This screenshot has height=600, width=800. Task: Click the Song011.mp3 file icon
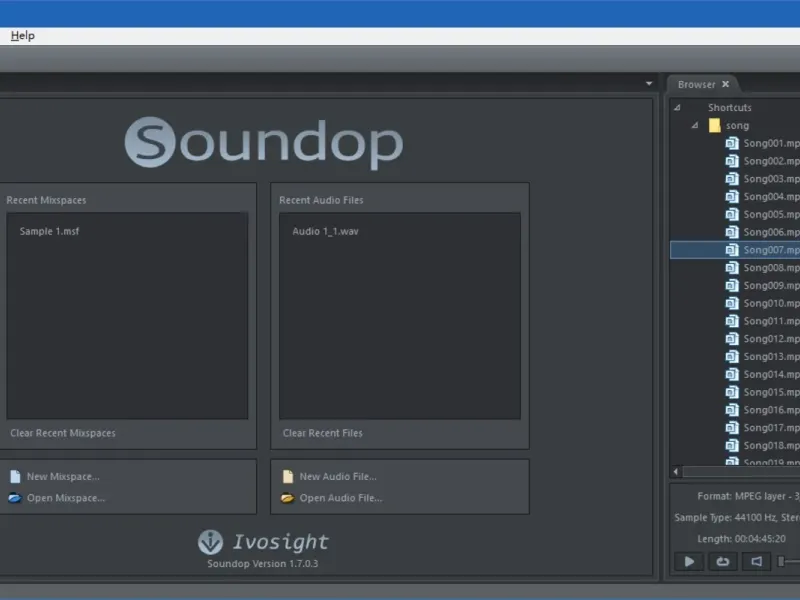tap(732, 321)
